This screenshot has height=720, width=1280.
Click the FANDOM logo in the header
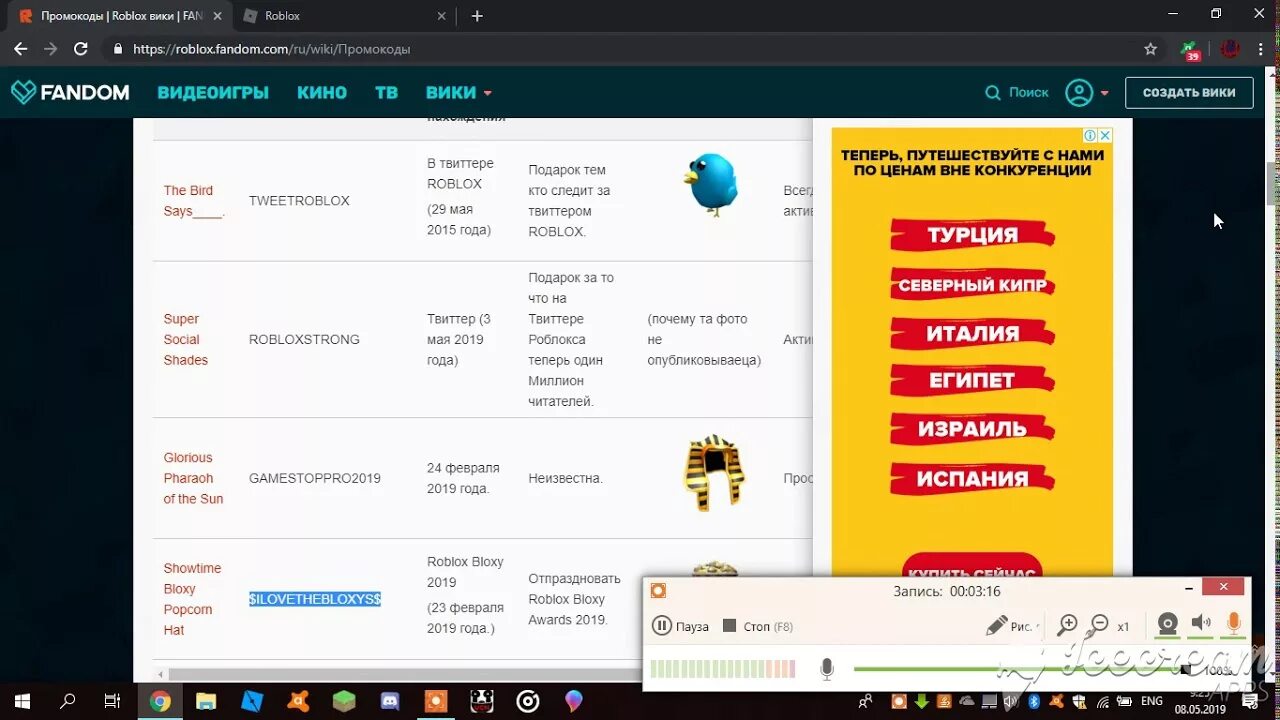pos(70,92)
